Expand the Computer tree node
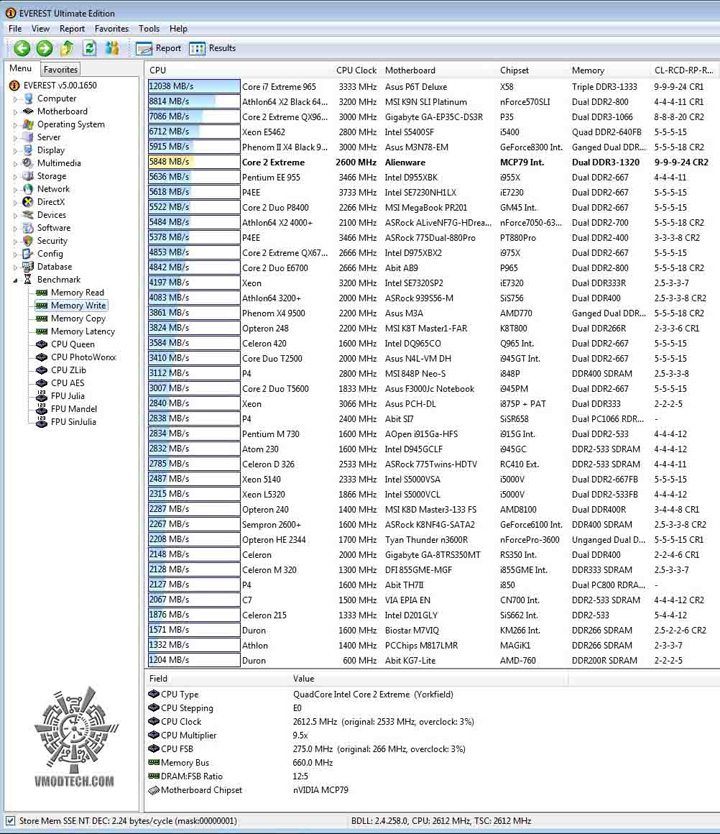720x834 pixels. (15, 99)
